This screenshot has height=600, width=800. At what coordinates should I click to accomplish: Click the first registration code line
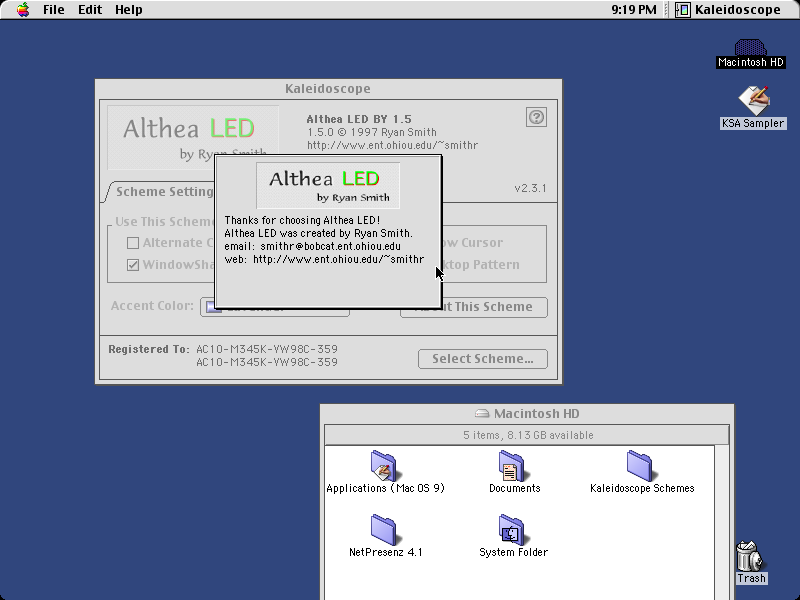tap(267, 349)
